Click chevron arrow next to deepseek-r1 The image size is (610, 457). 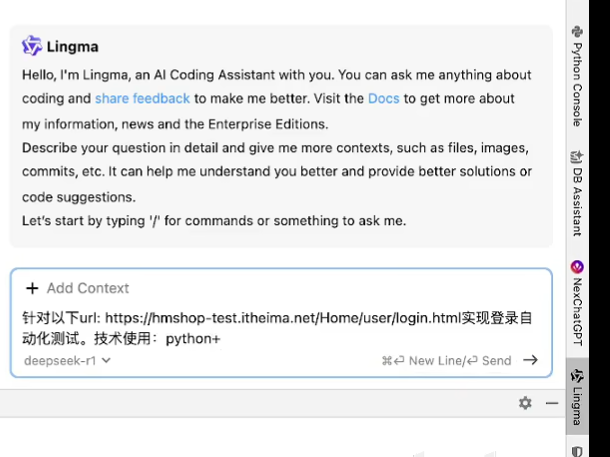coord(106,361)
